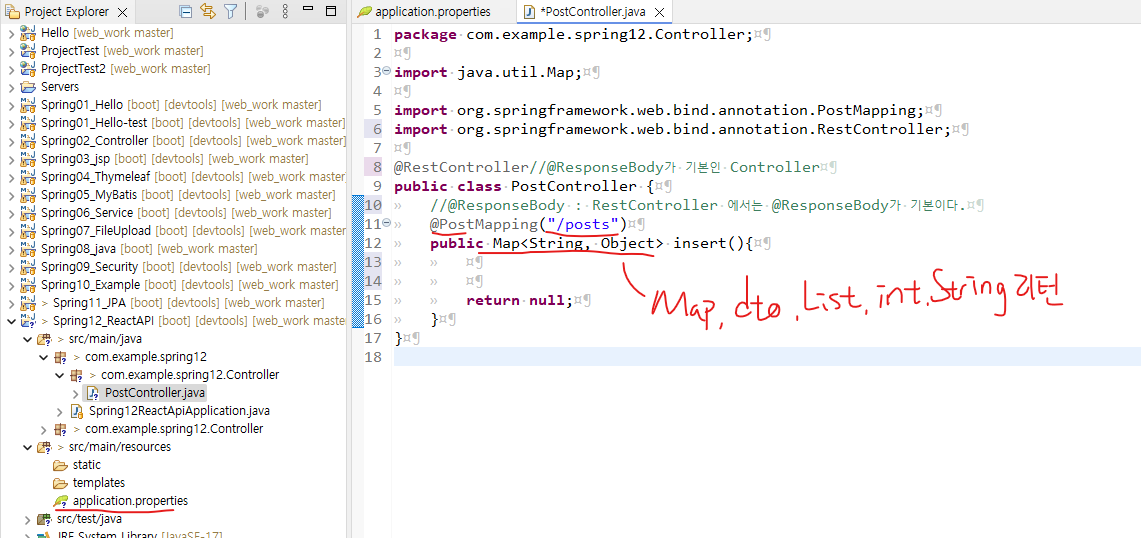Expand the ProjectTest2 project
The height and width of the screenshot is (538, 1141).
click(11, 68)
